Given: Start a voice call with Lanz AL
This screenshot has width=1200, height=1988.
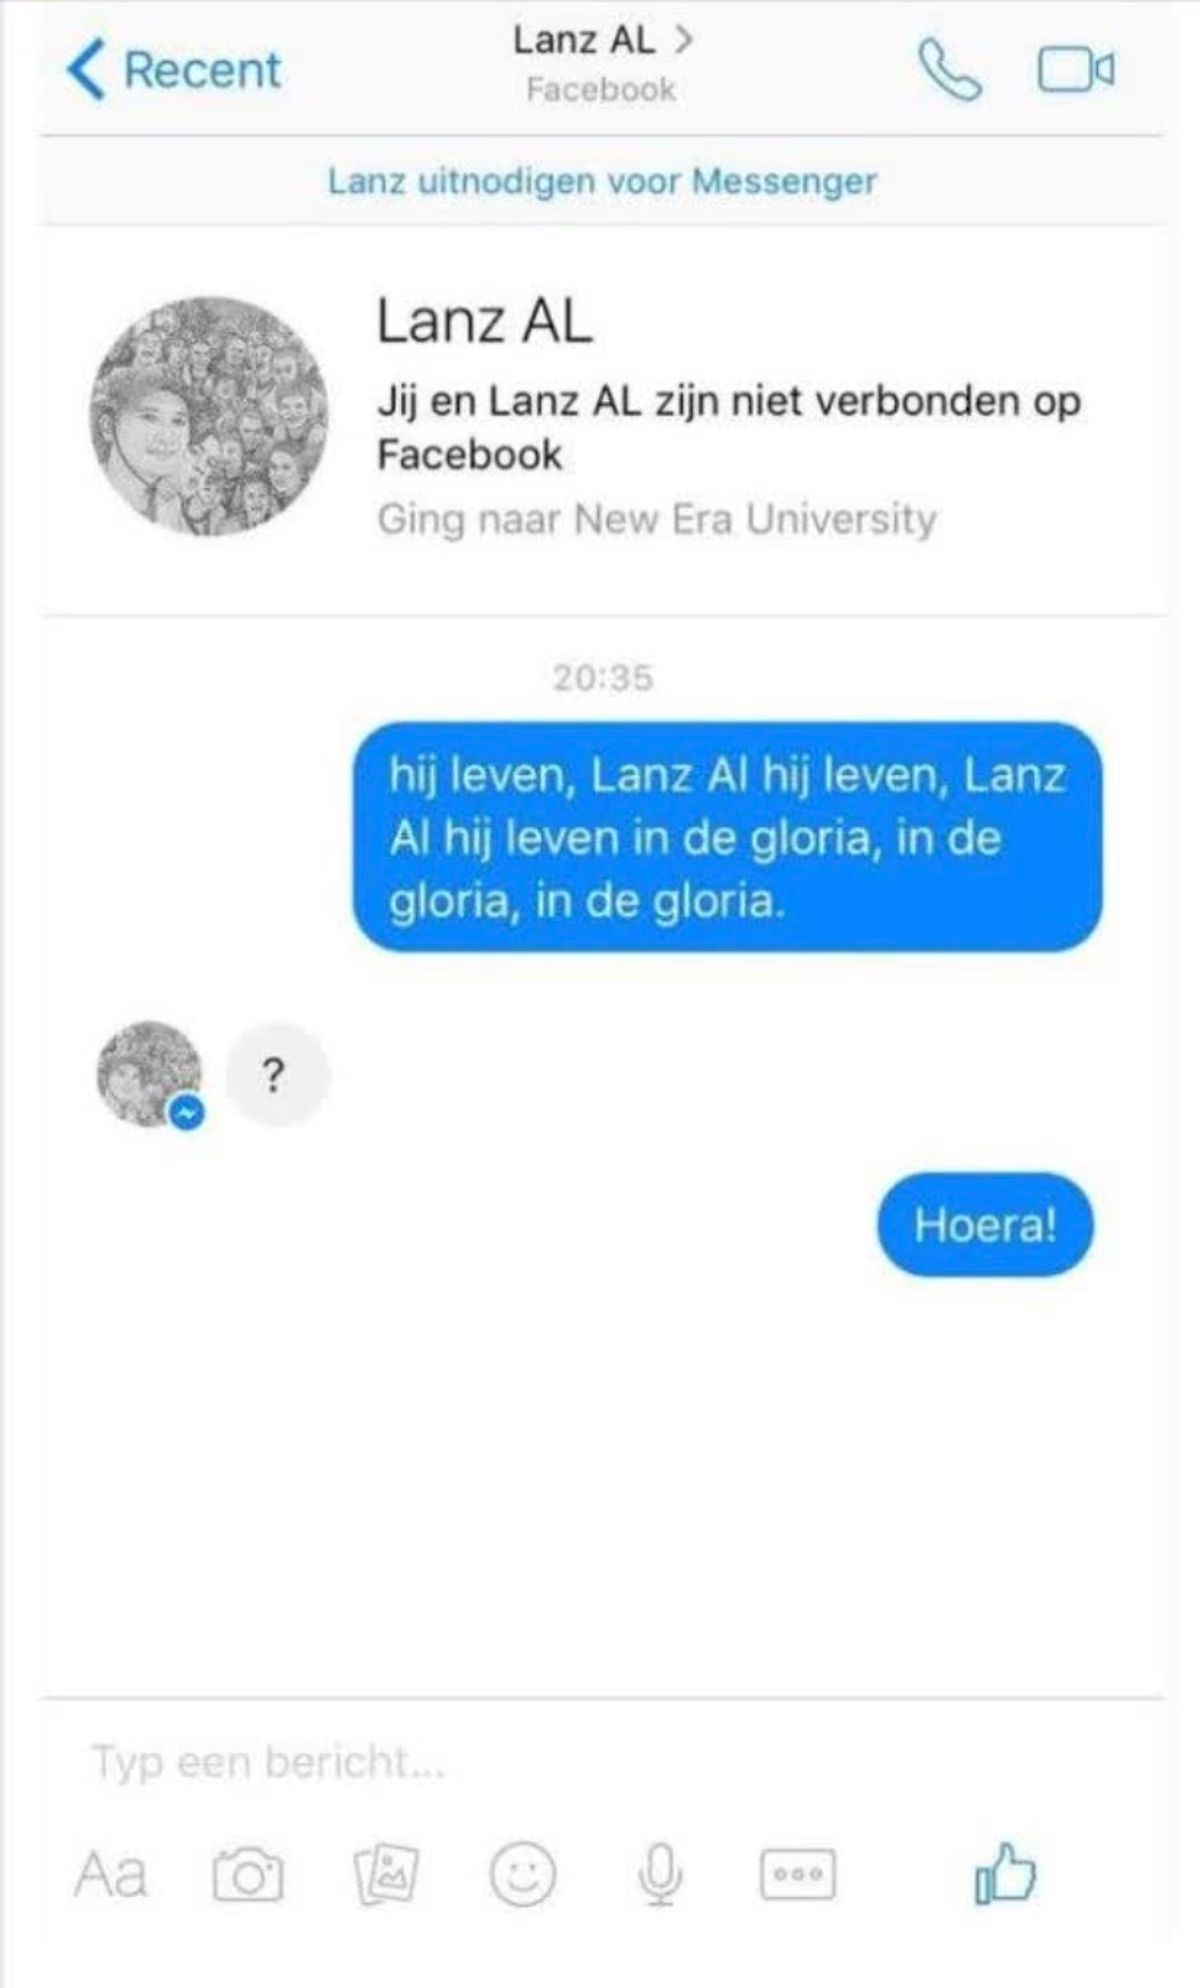Looking at the screenshot, I should (x=949, y=70).
